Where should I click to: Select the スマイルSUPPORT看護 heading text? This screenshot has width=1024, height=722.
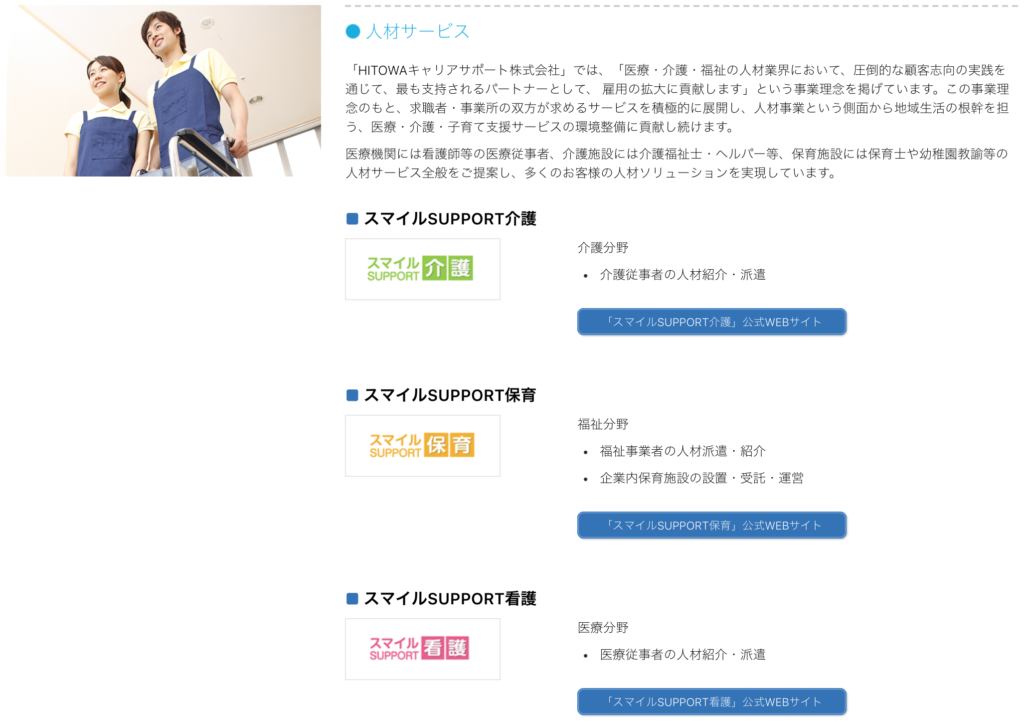(450, 599)
